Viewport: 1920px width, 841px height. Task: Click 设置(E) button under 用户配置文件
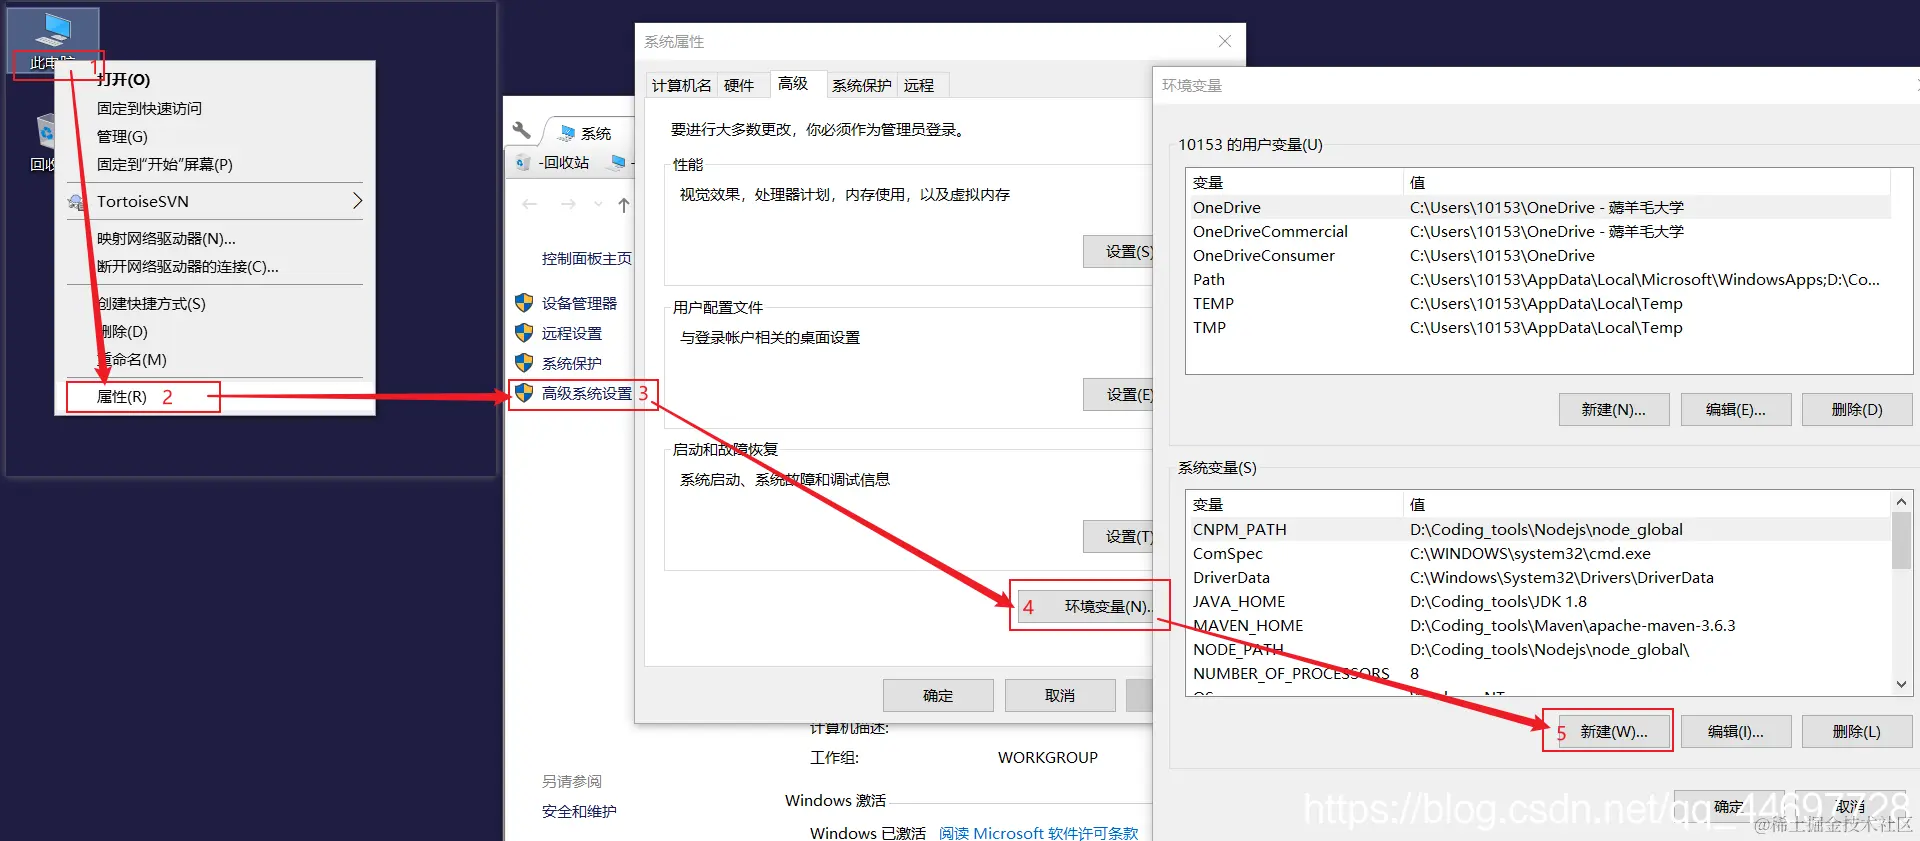point(1119,395)
